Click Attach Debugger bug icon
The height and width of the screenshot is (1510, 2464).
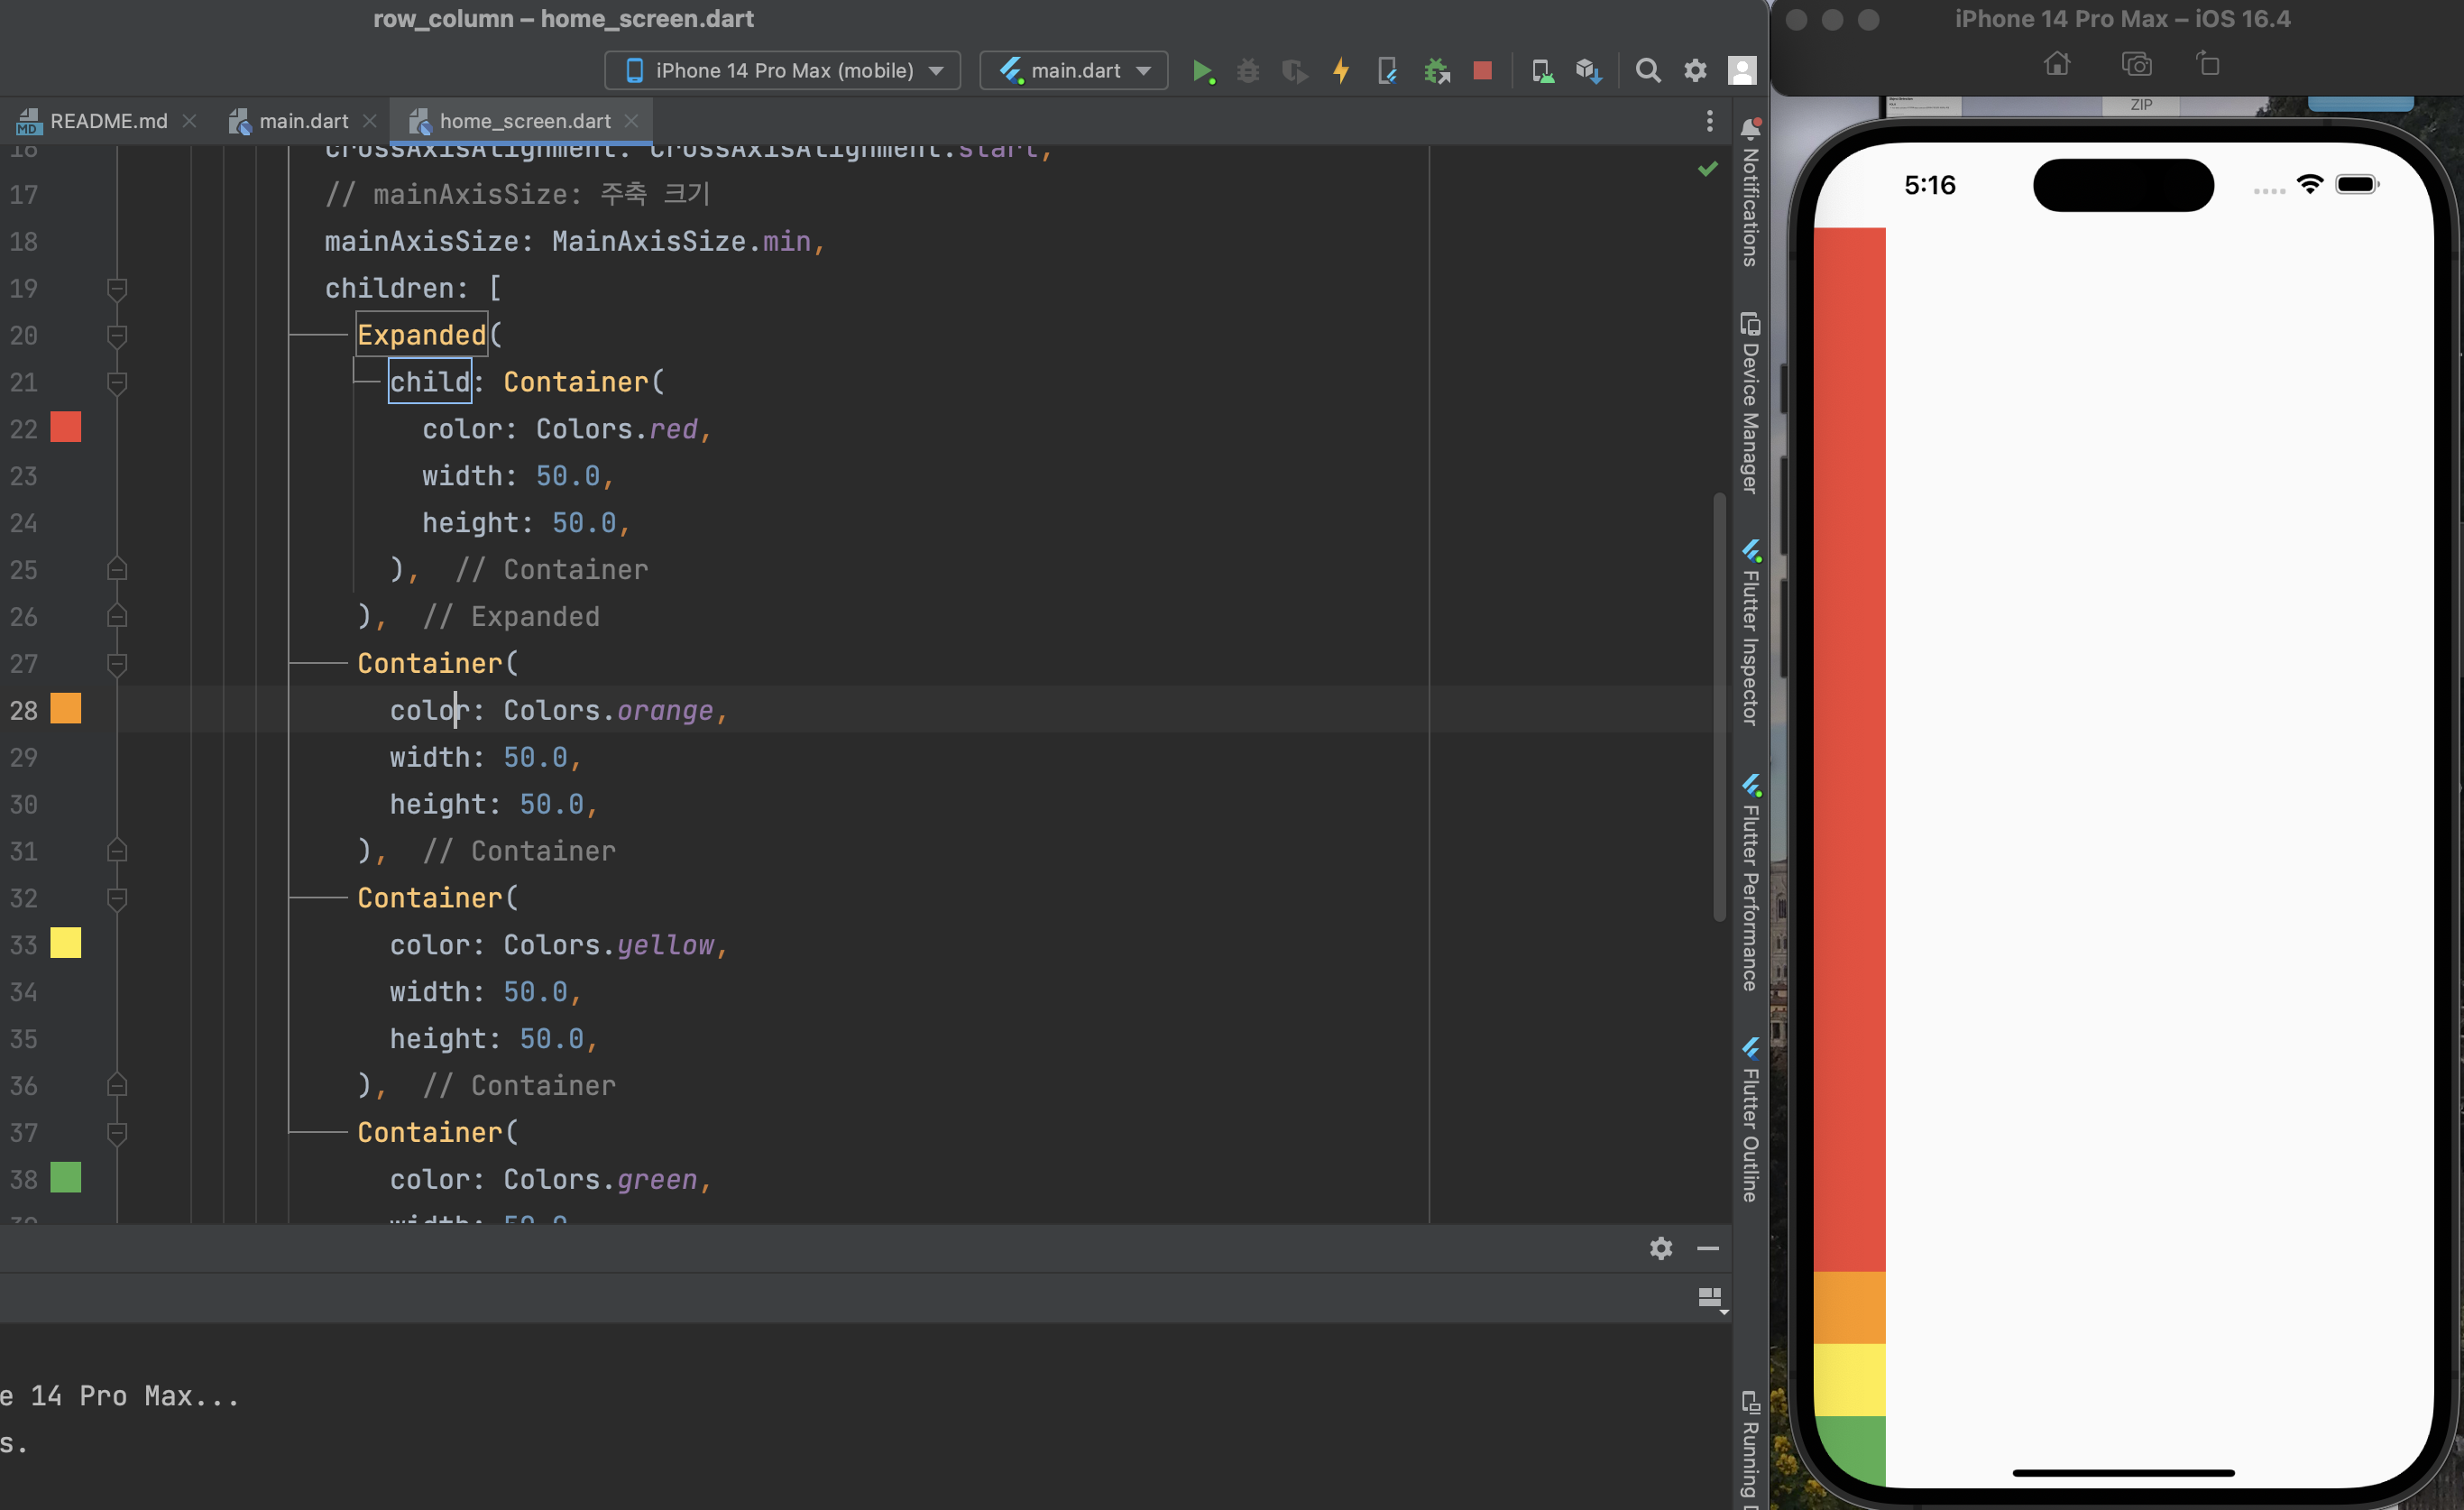[x=1436, y=71]
